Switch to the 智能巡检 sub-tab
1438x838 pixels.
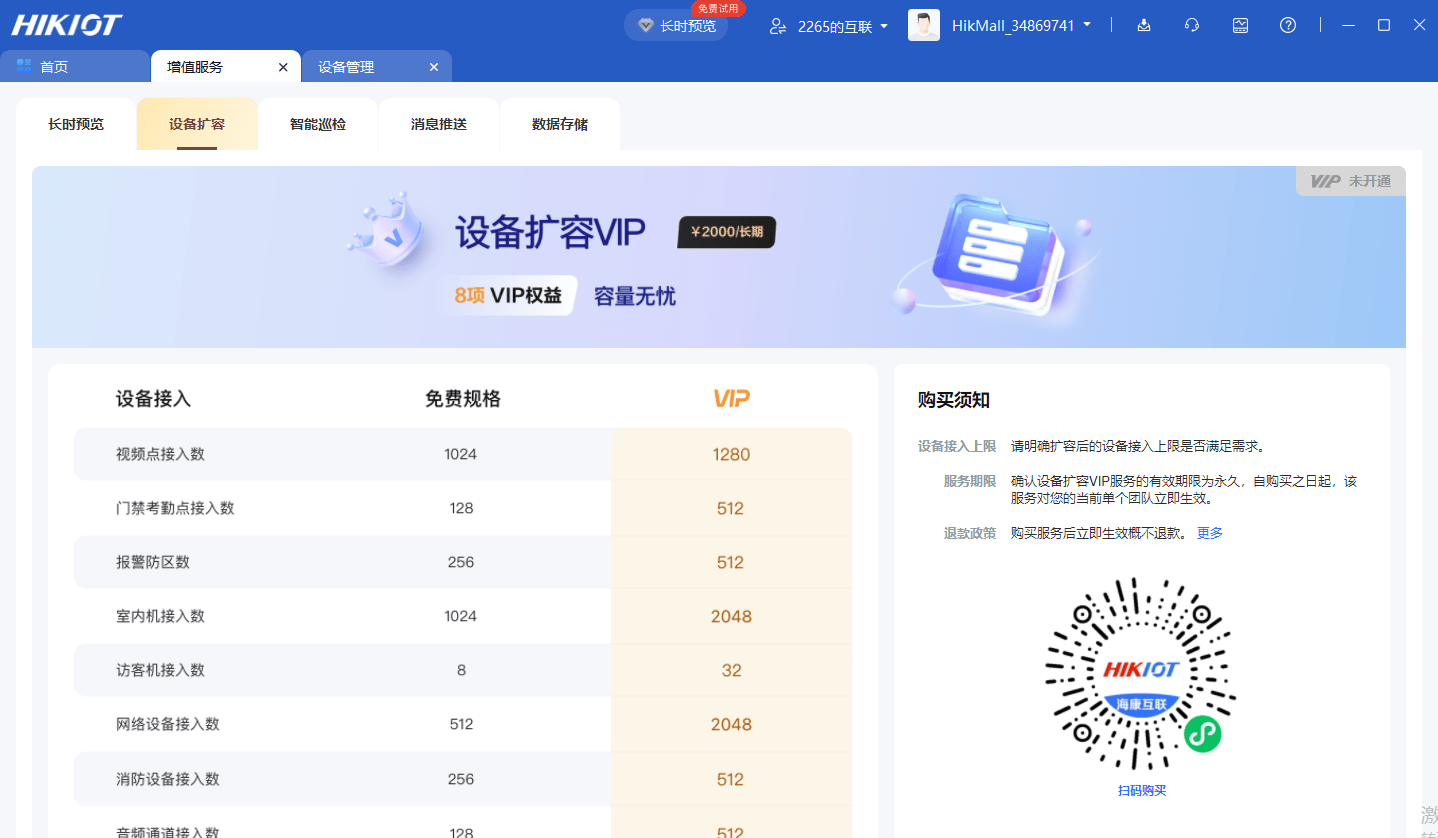317,123
